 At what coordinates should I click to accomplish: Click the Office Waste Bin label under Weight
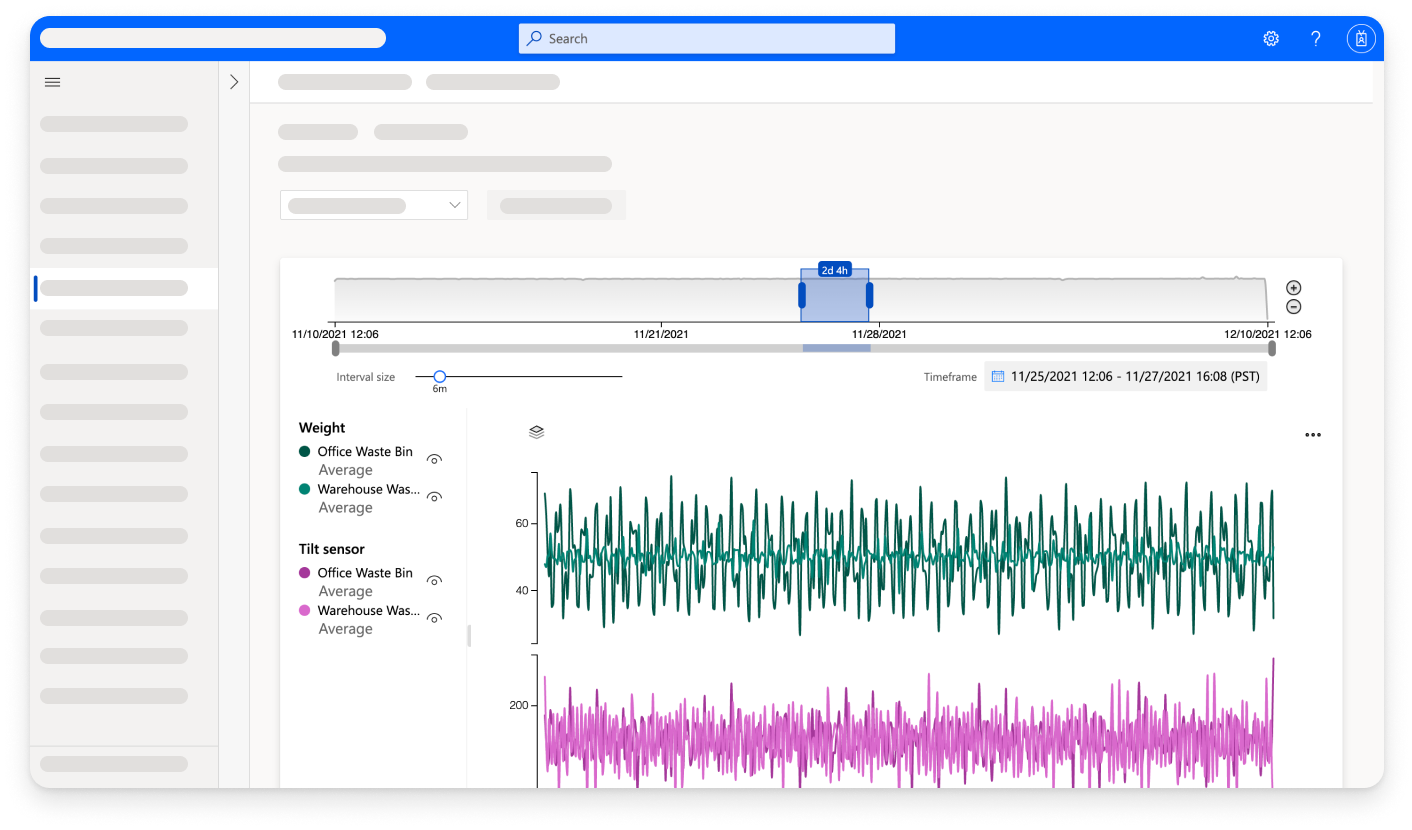click(x=364, y=451)
